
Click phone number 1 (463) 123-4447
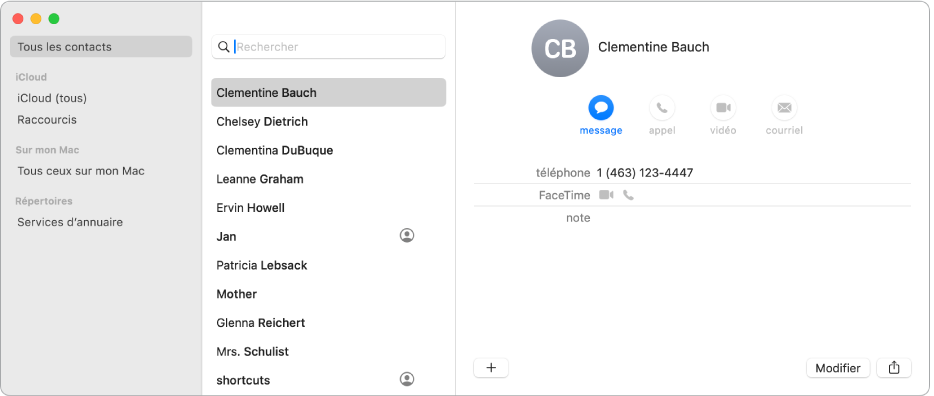click(x=645, y=173)
